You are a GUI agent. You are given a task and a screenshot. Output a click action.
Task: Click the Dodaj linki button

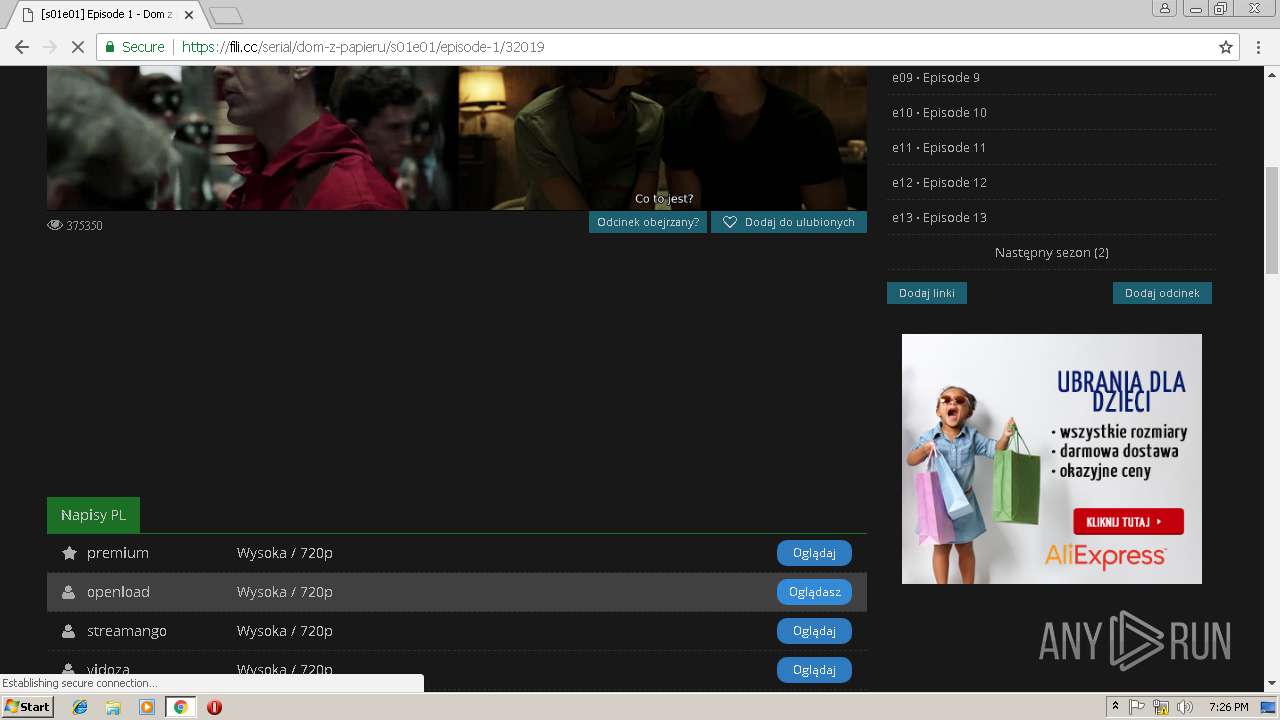(x=927, y=293)
